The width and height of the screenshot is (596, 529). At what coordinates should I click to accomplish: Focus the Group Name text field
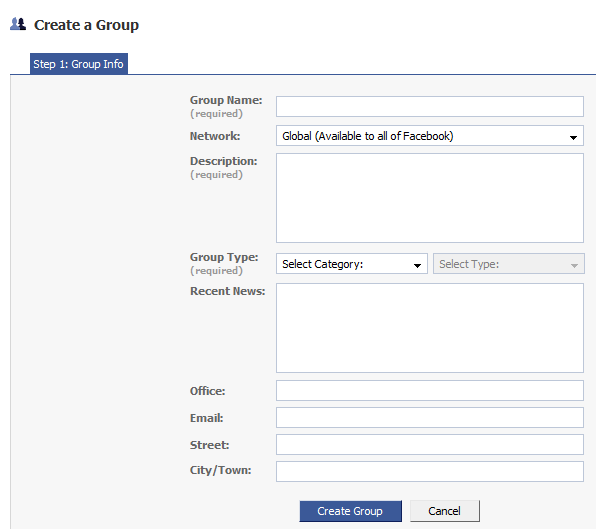(430, 106)
